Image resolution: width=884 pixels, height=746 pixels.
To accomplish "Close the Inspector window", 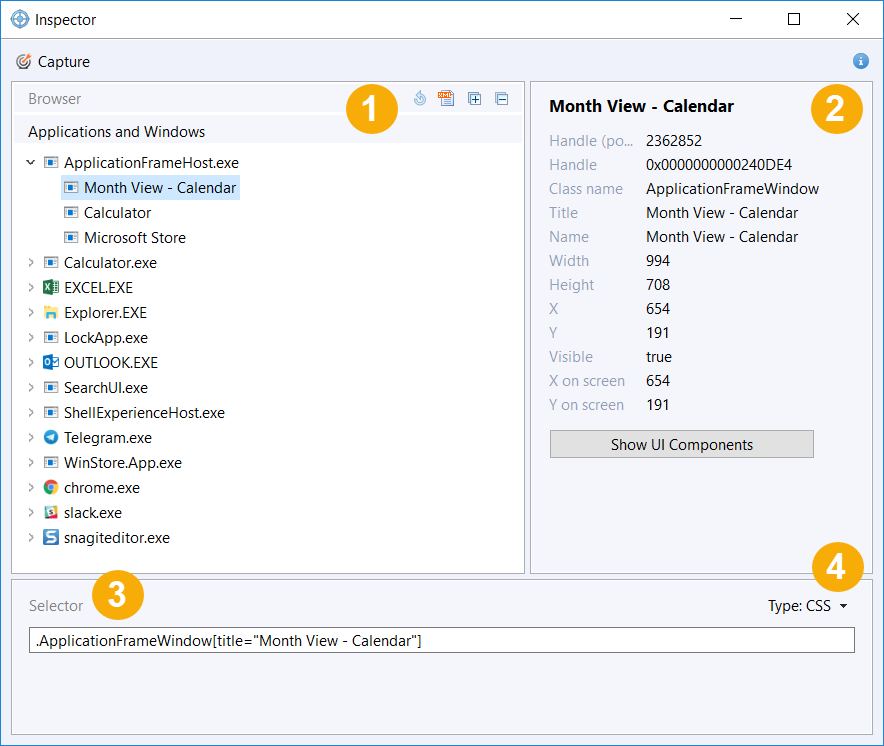I will click(852, 19).
